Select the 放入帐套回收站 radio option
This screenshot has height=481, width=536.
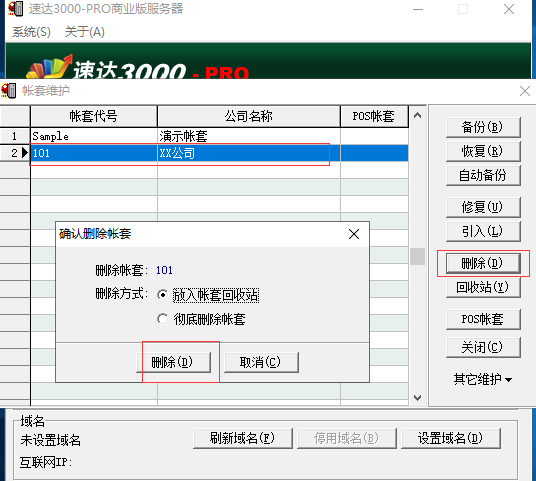pos(163,295)
